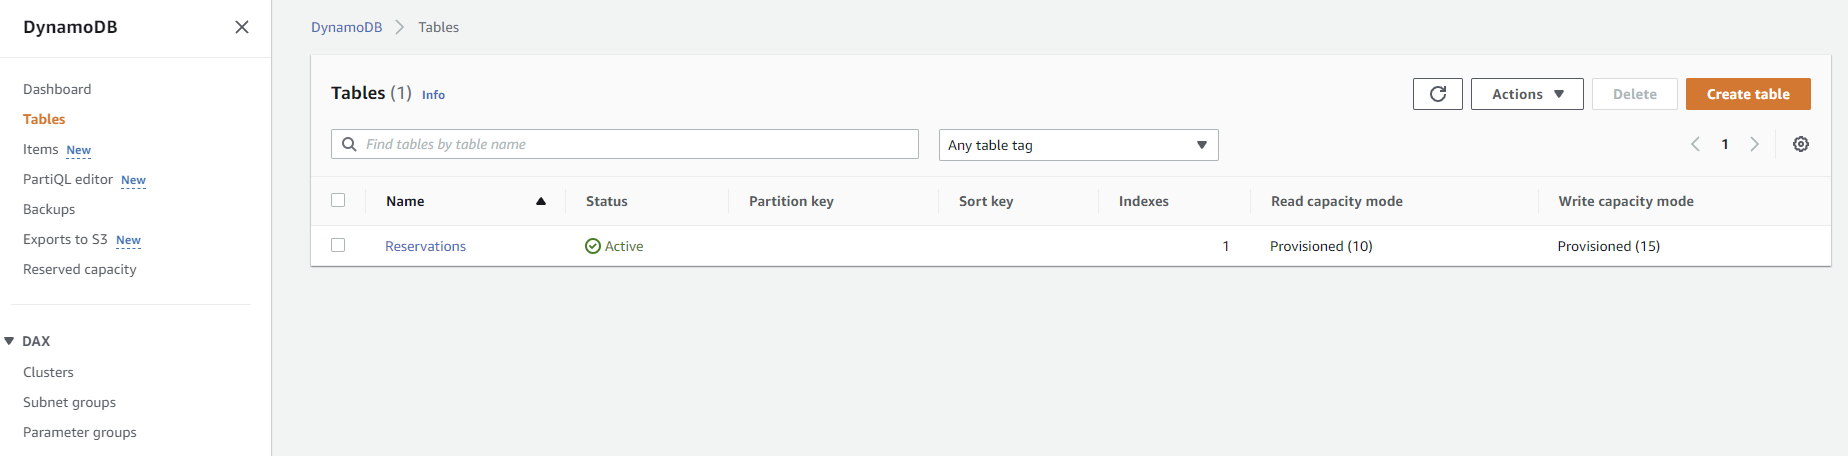Click the Active status check icon
The image size is (1848, 456).
click(x=593, y=246)
